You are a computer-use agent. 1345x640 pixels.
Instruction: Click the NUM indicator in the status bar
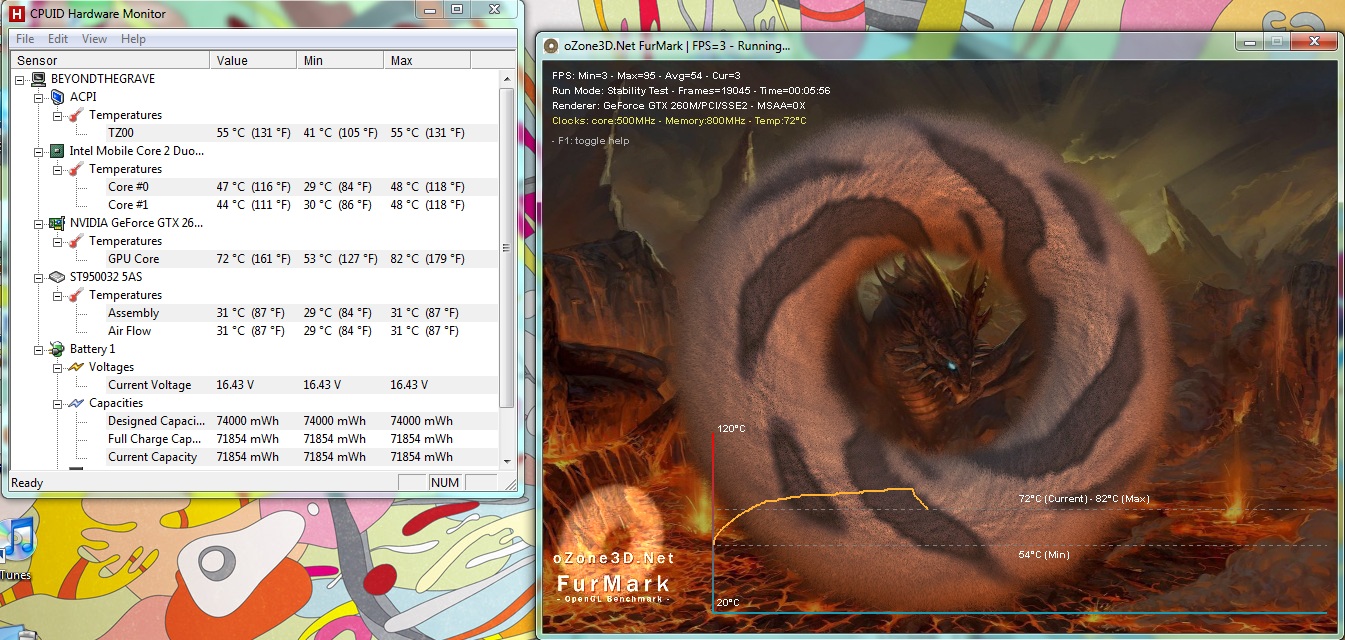[444, 483]
